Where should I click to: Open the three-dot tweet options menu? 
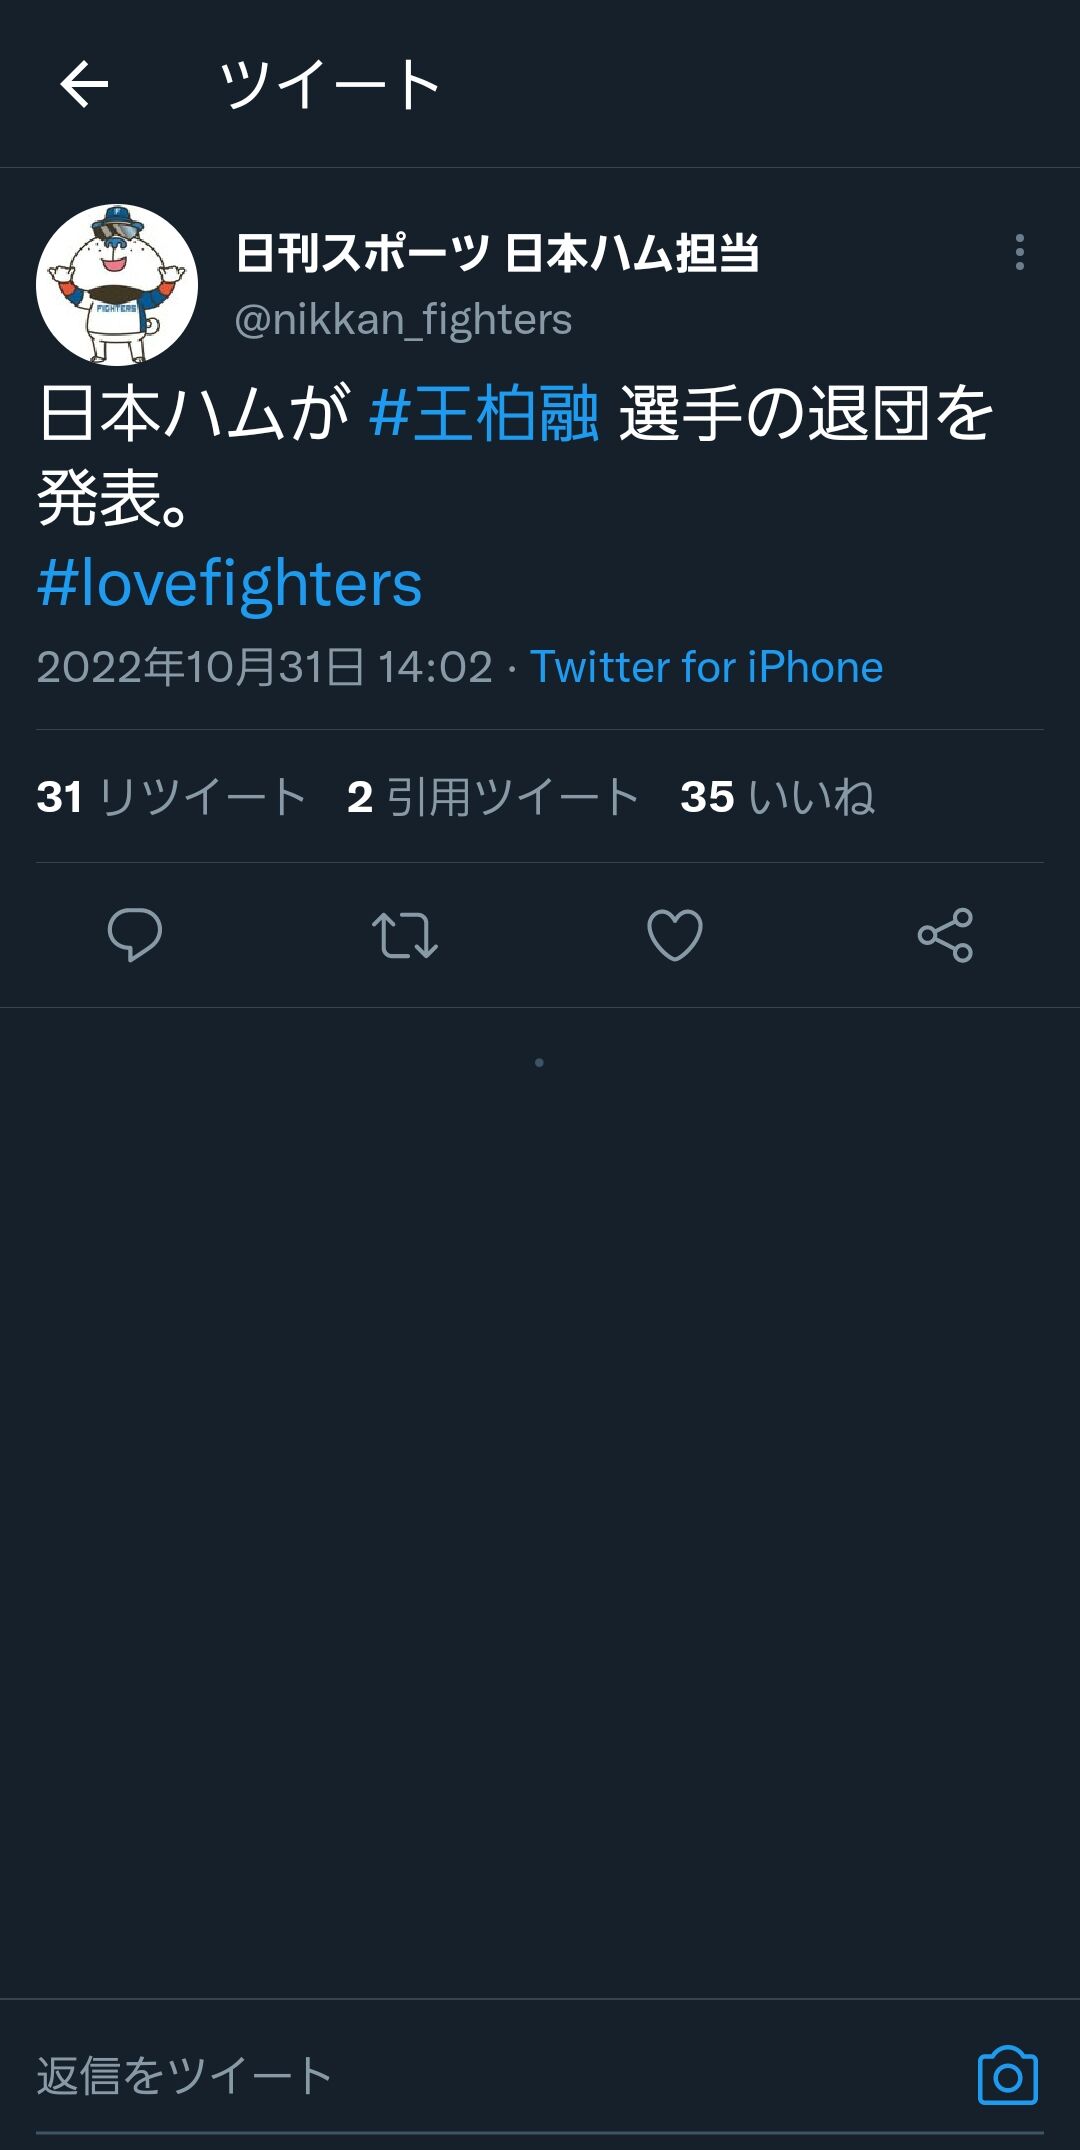click(x=1019, y=252)
